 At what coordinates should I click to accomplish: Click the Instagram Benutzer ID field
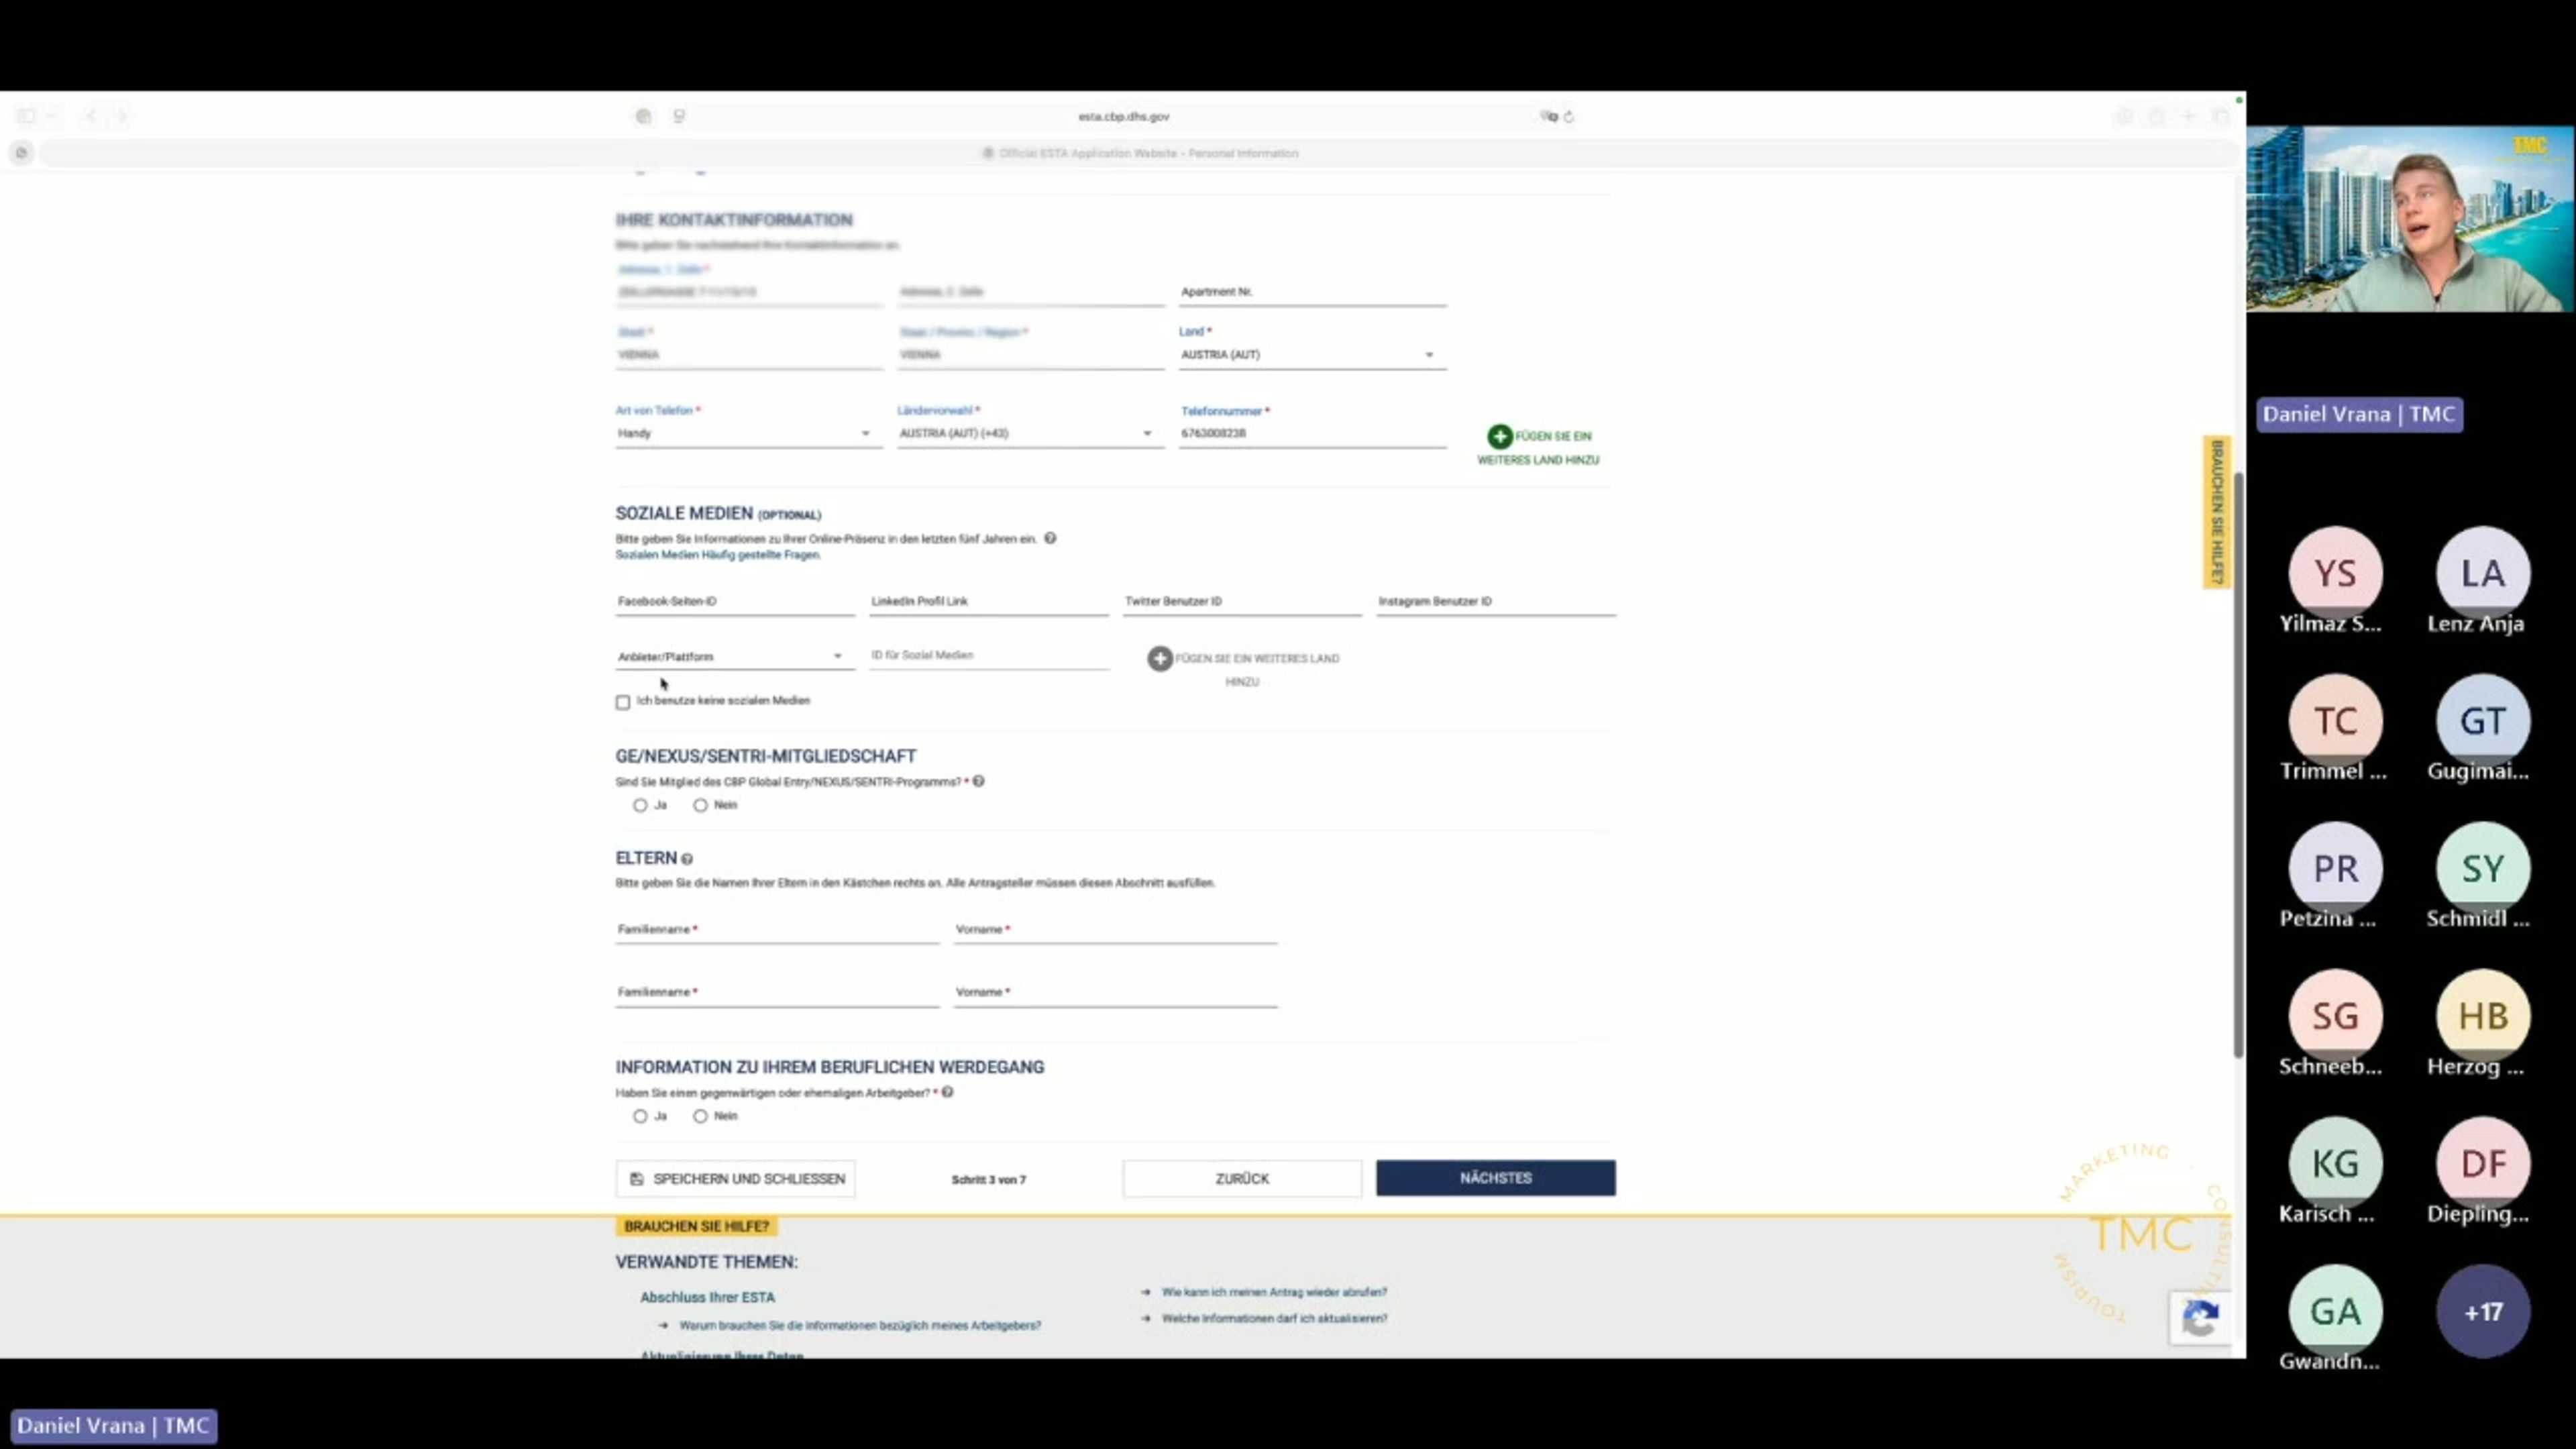pos(1496,601)
